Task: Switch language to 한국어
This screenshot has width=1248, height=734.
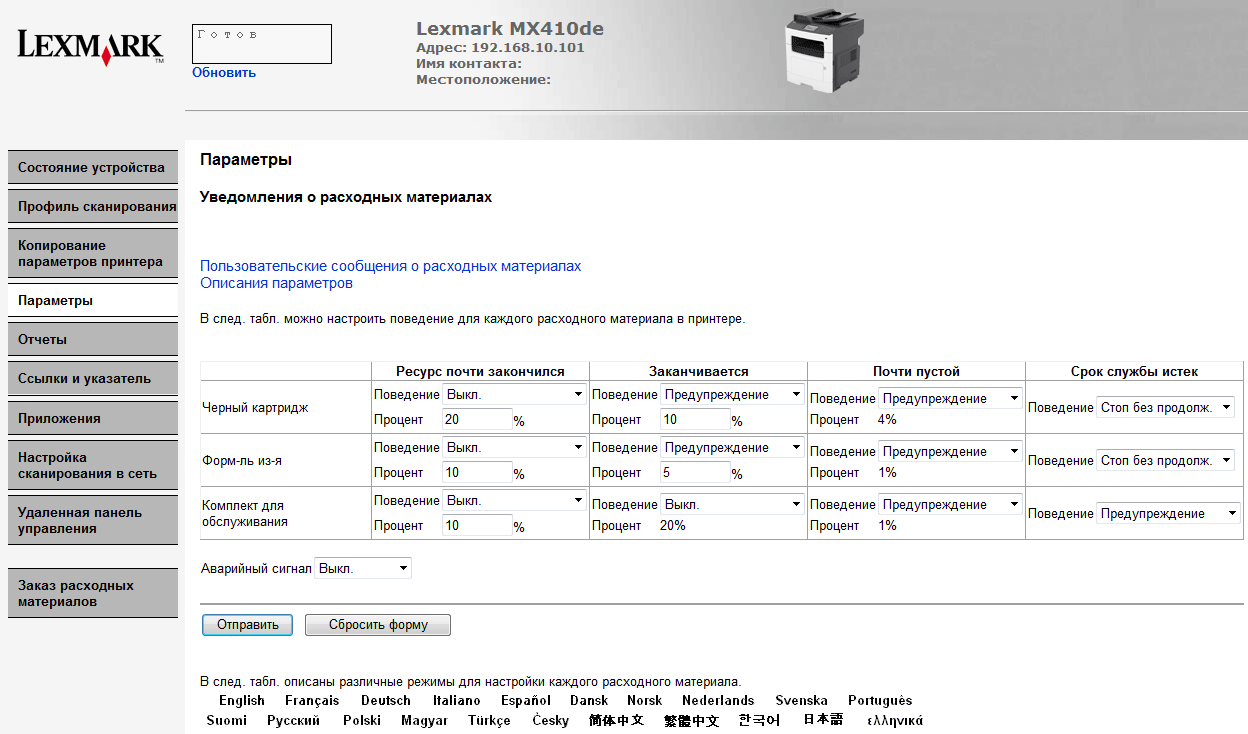Action: tap(760, 720)
